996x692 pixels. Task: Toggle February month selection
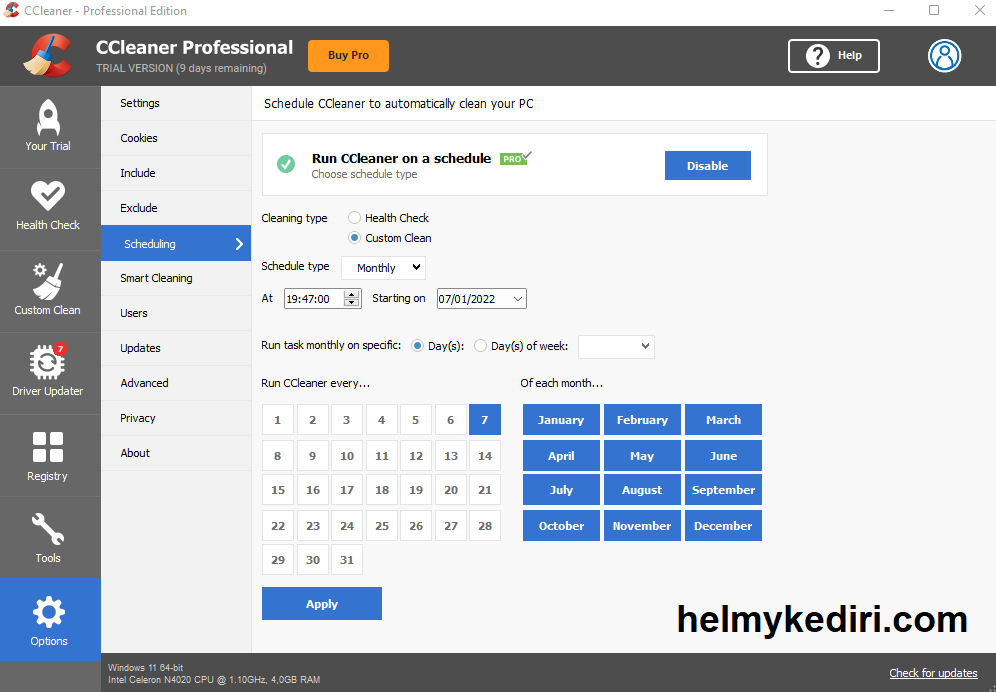[642, 420]
